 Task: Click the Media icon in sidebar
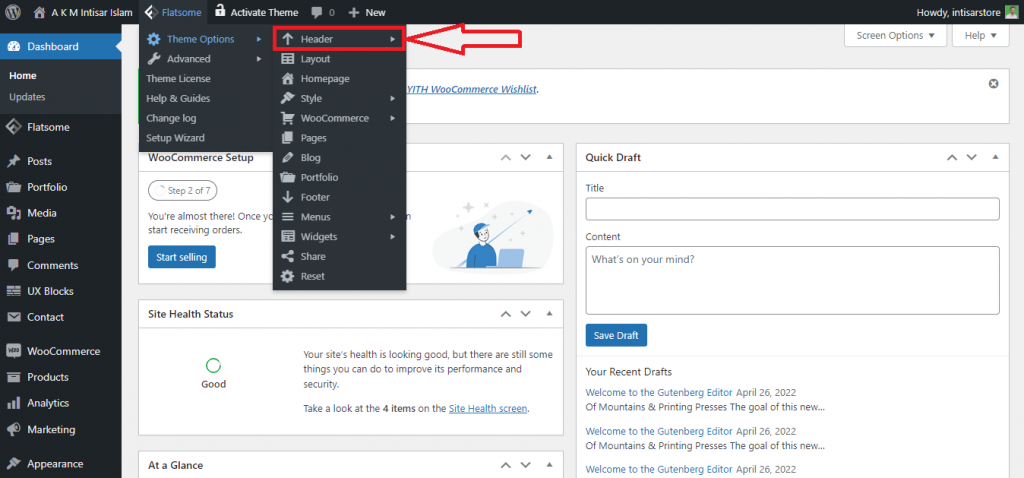tap(14, 213)
